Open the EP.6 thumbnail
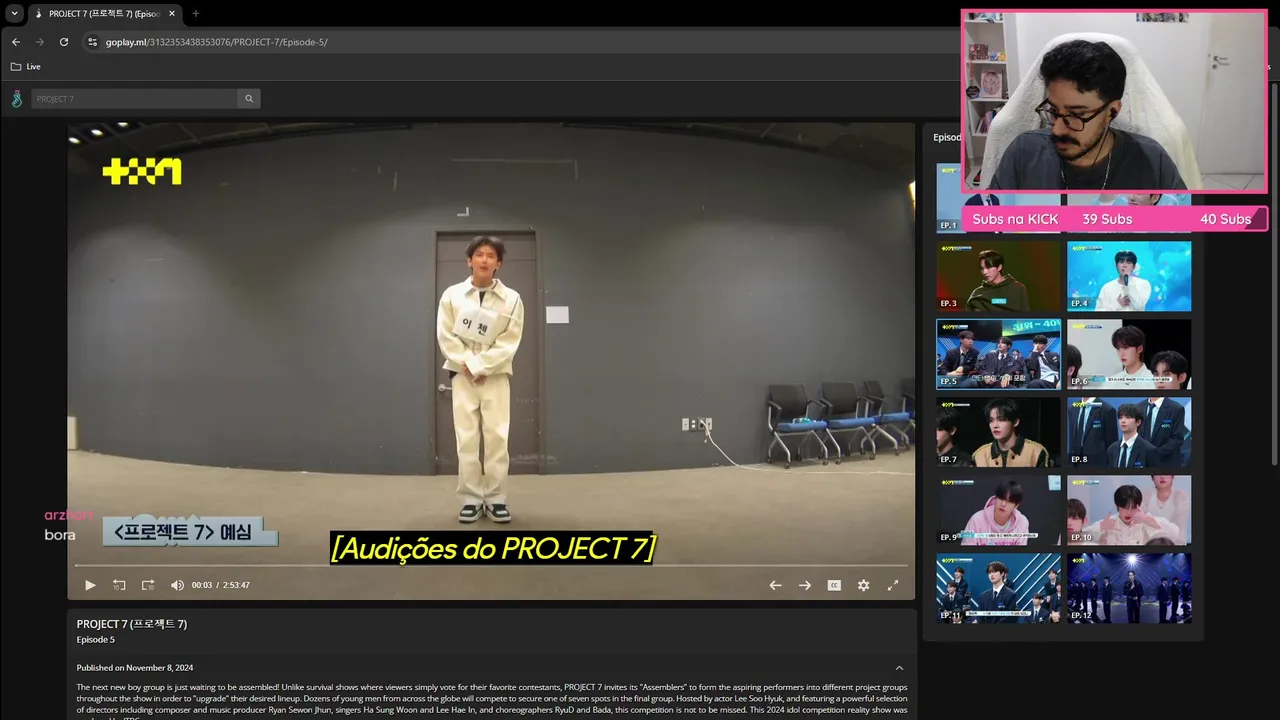Viewport: 1280px width, 720px height. pos(1129,354)
